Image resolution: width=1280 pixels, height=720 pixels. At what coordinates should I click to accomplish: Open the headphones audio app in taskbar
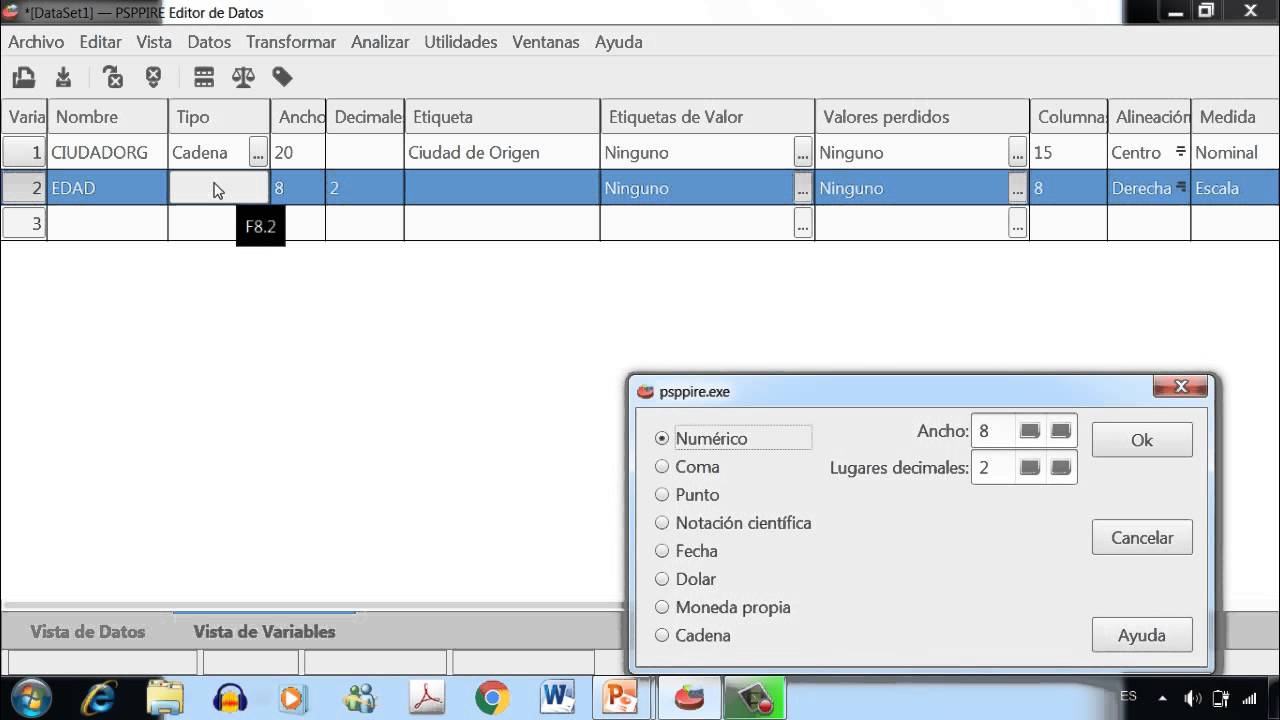point(231,697)
